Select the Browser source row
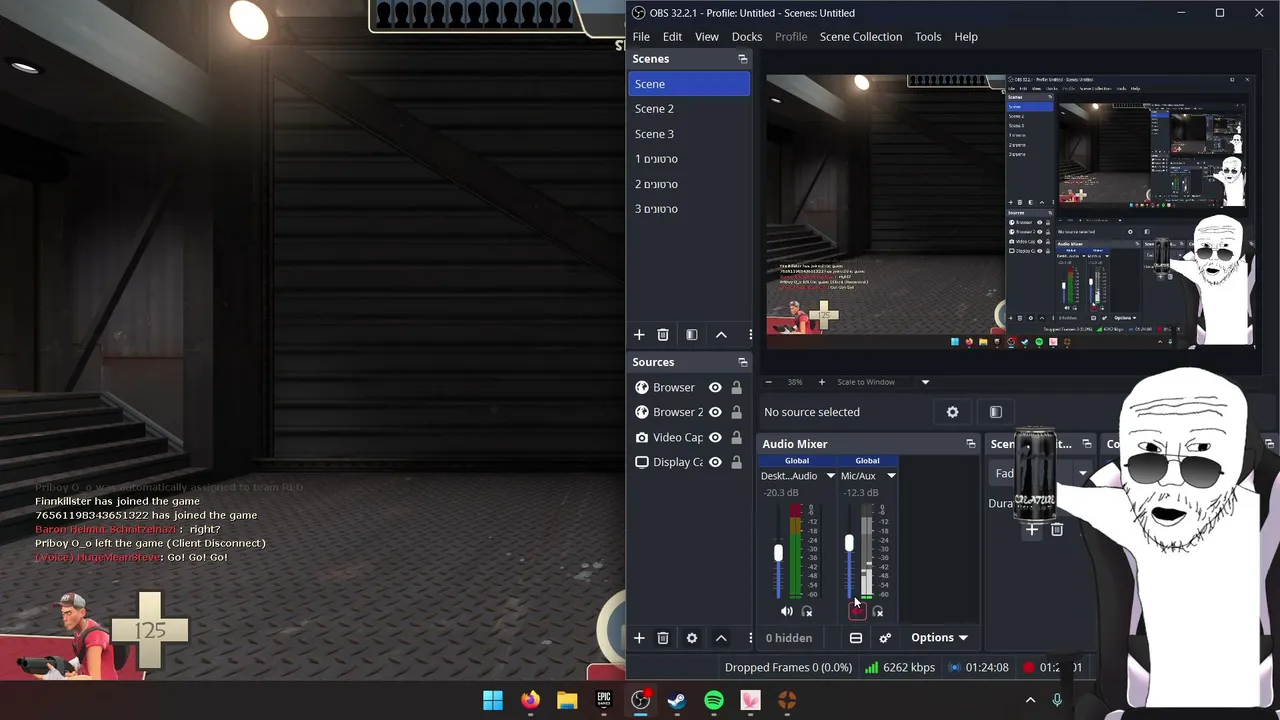Viewport: 1280px width, 720px height. 689,388
